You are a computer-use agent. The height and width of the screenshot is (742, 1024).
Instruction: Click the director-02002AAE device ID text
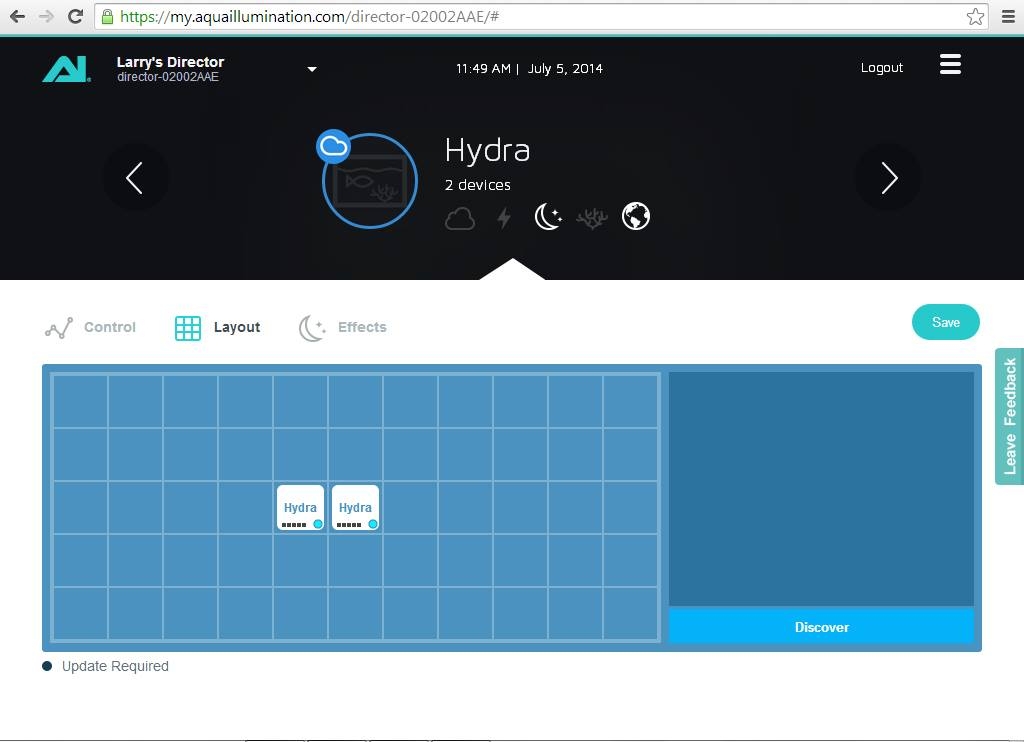tap(168, 77)
